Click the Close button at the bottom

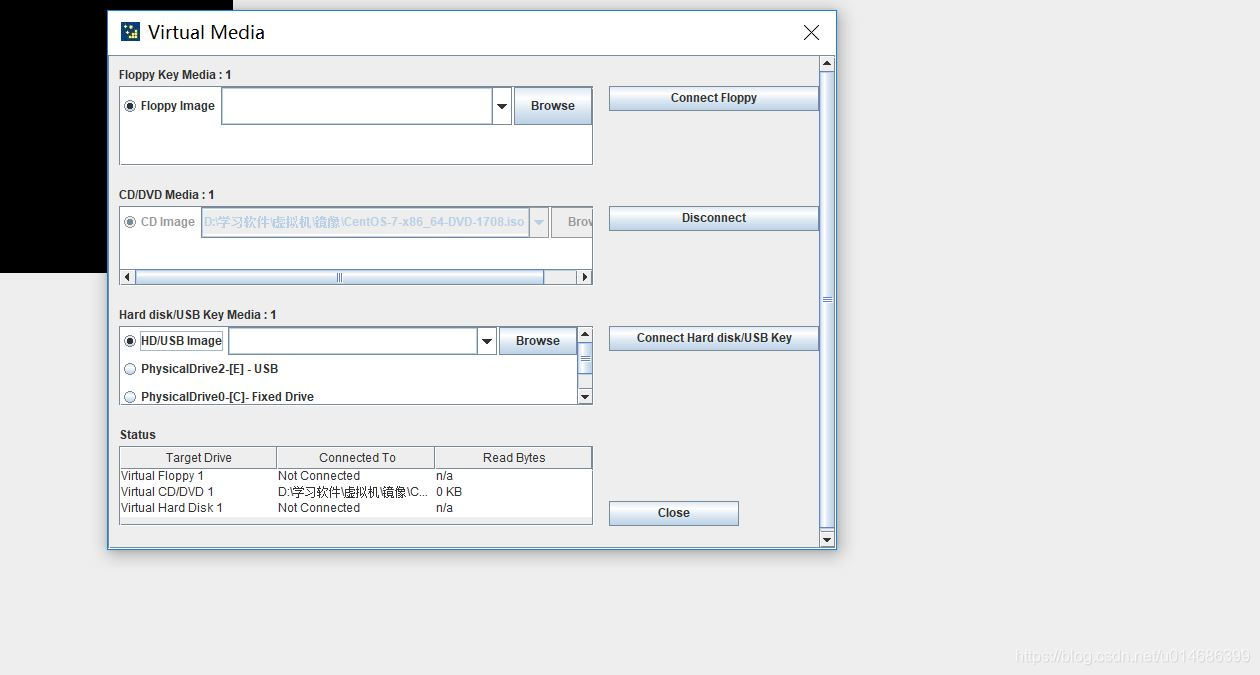[x=674, y=513]
